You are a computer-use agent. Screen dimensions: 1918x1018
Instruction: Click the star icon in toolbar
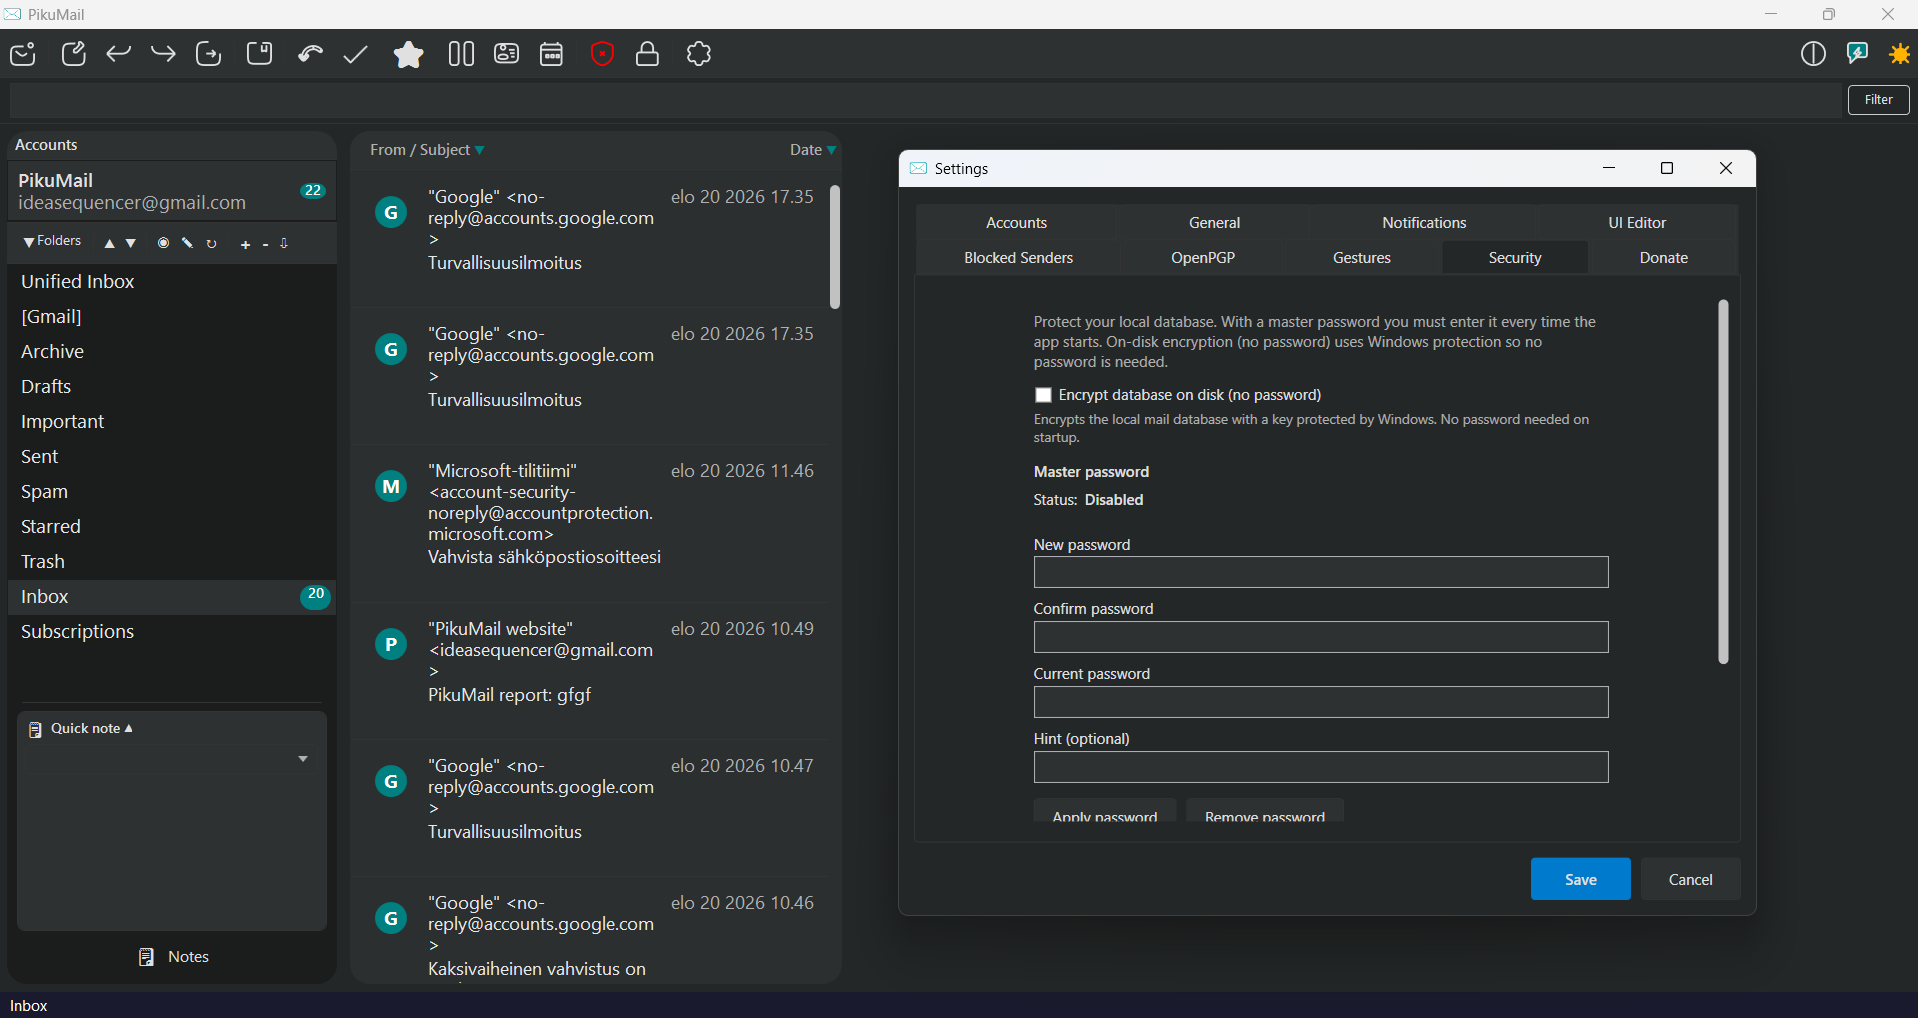click(x=408, y=54)
